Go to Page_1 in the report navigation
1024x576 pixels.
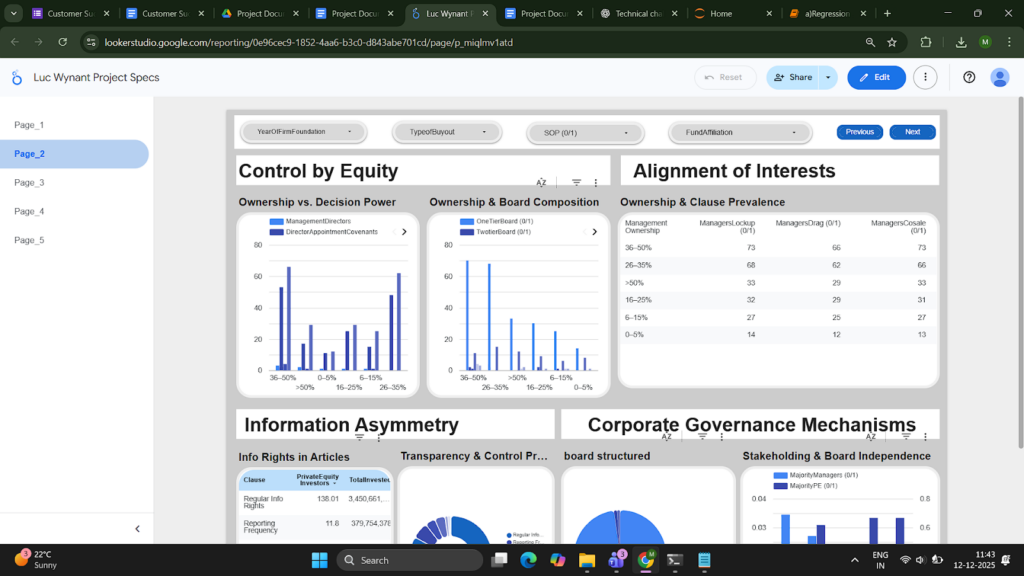[x=29, y=125]
